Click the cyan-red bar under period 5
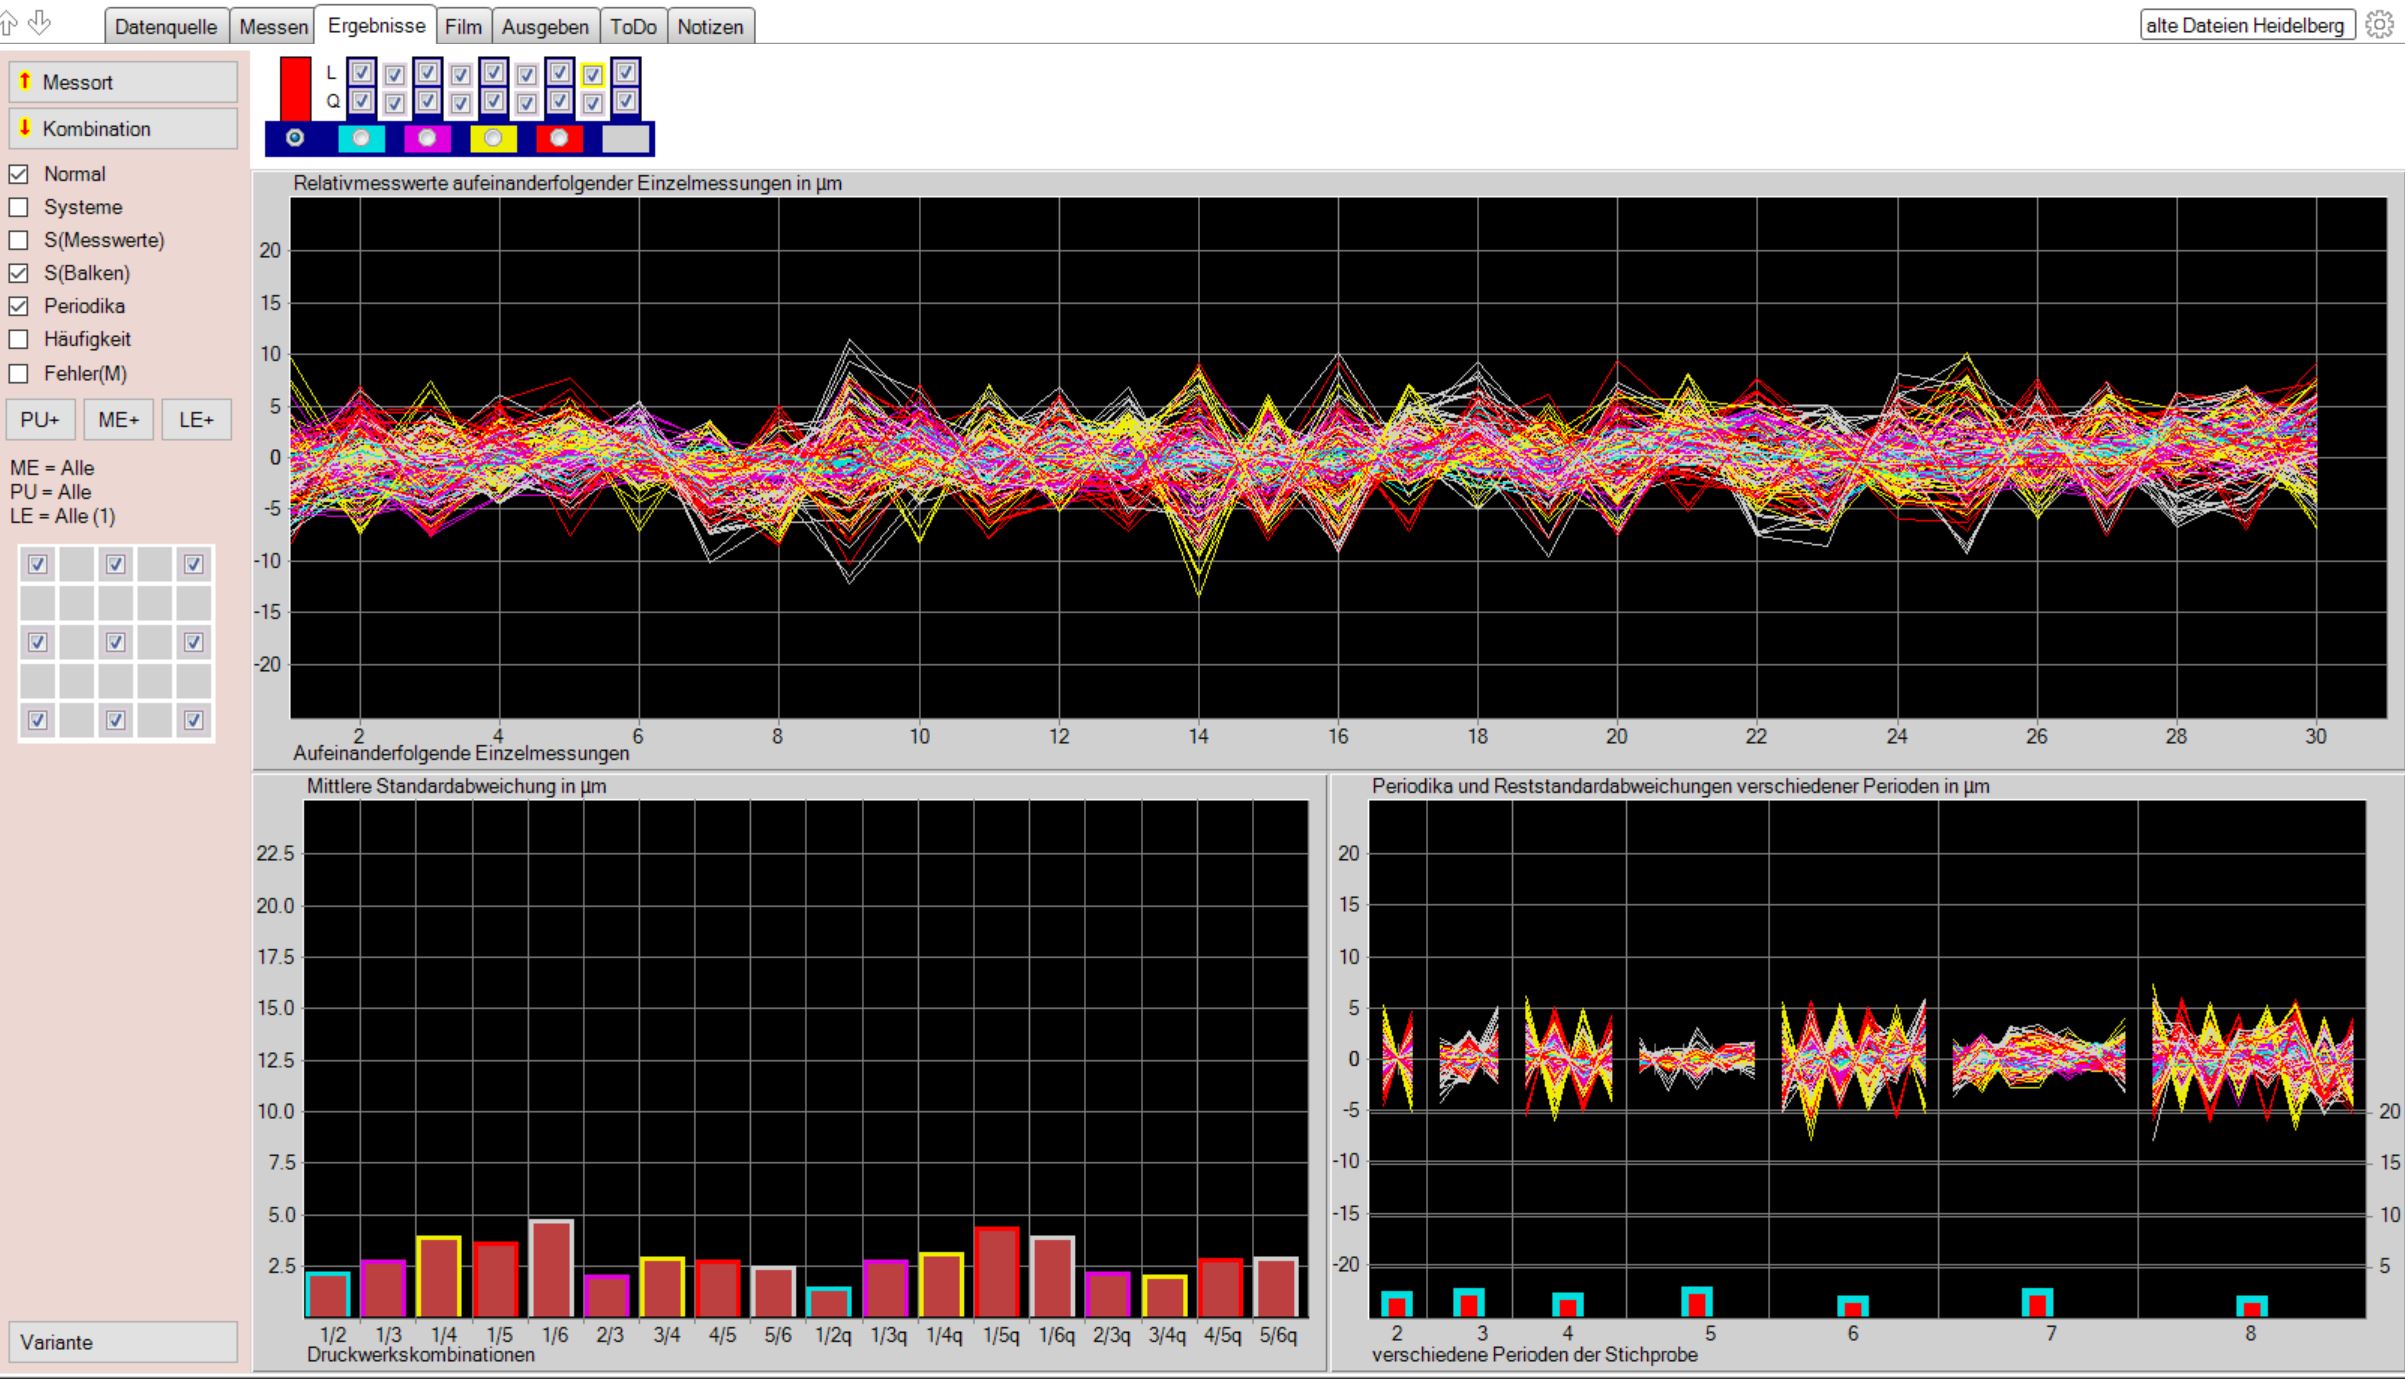 (x=1697, y=1301)
